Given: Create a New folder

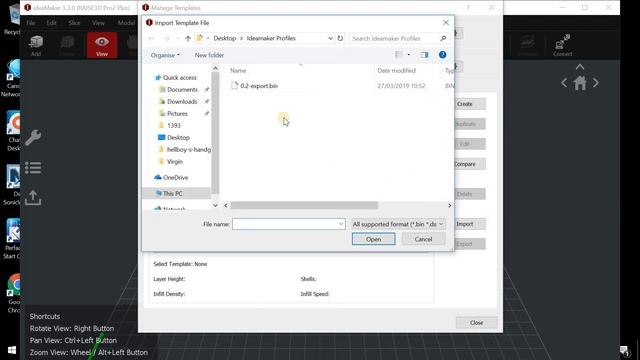Looking at the screenshot, I should pyautogui.click(x=209, y=55).
